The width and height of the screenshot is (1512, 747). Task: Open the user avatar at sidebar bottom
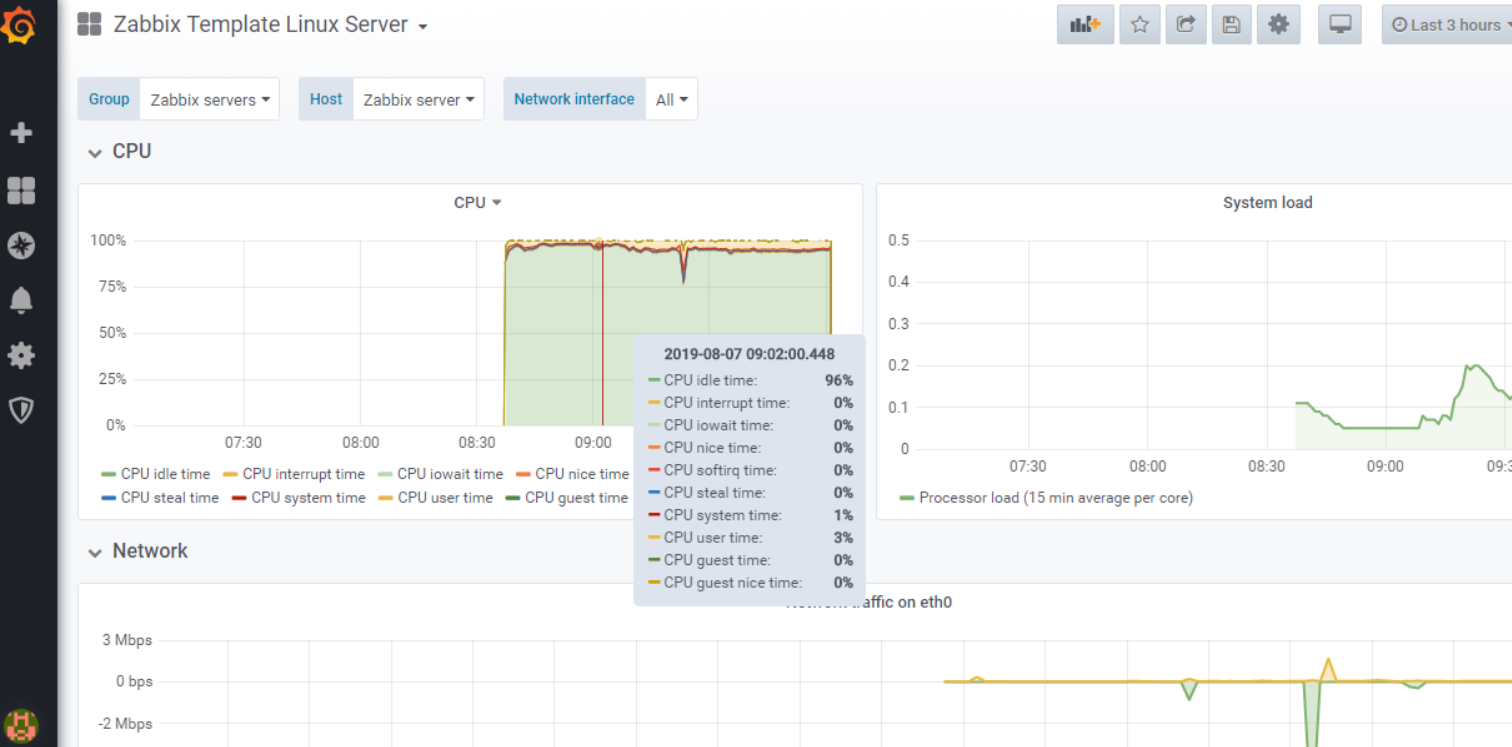click(x=21, y=725)
